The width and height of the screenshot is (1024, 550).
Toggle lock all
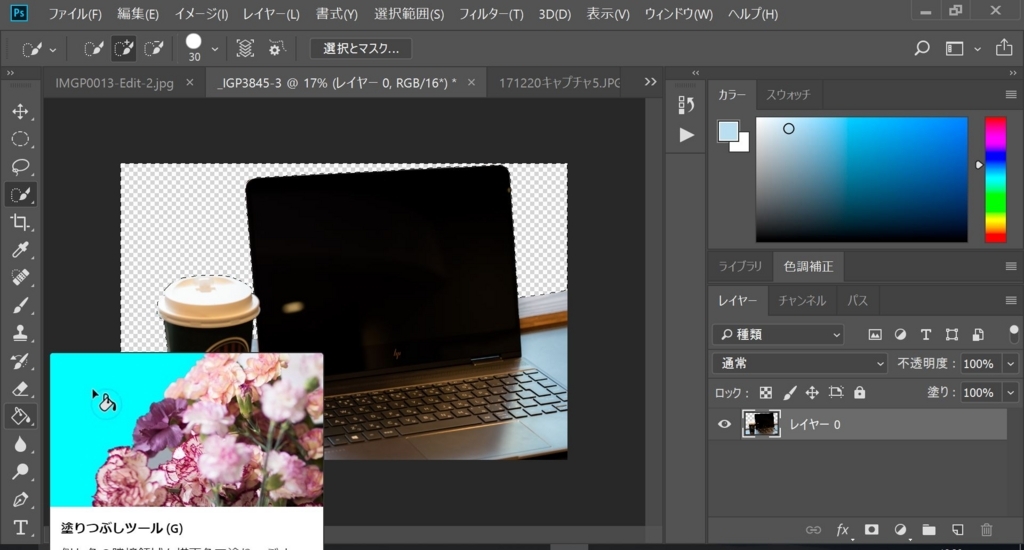point(859,393)
